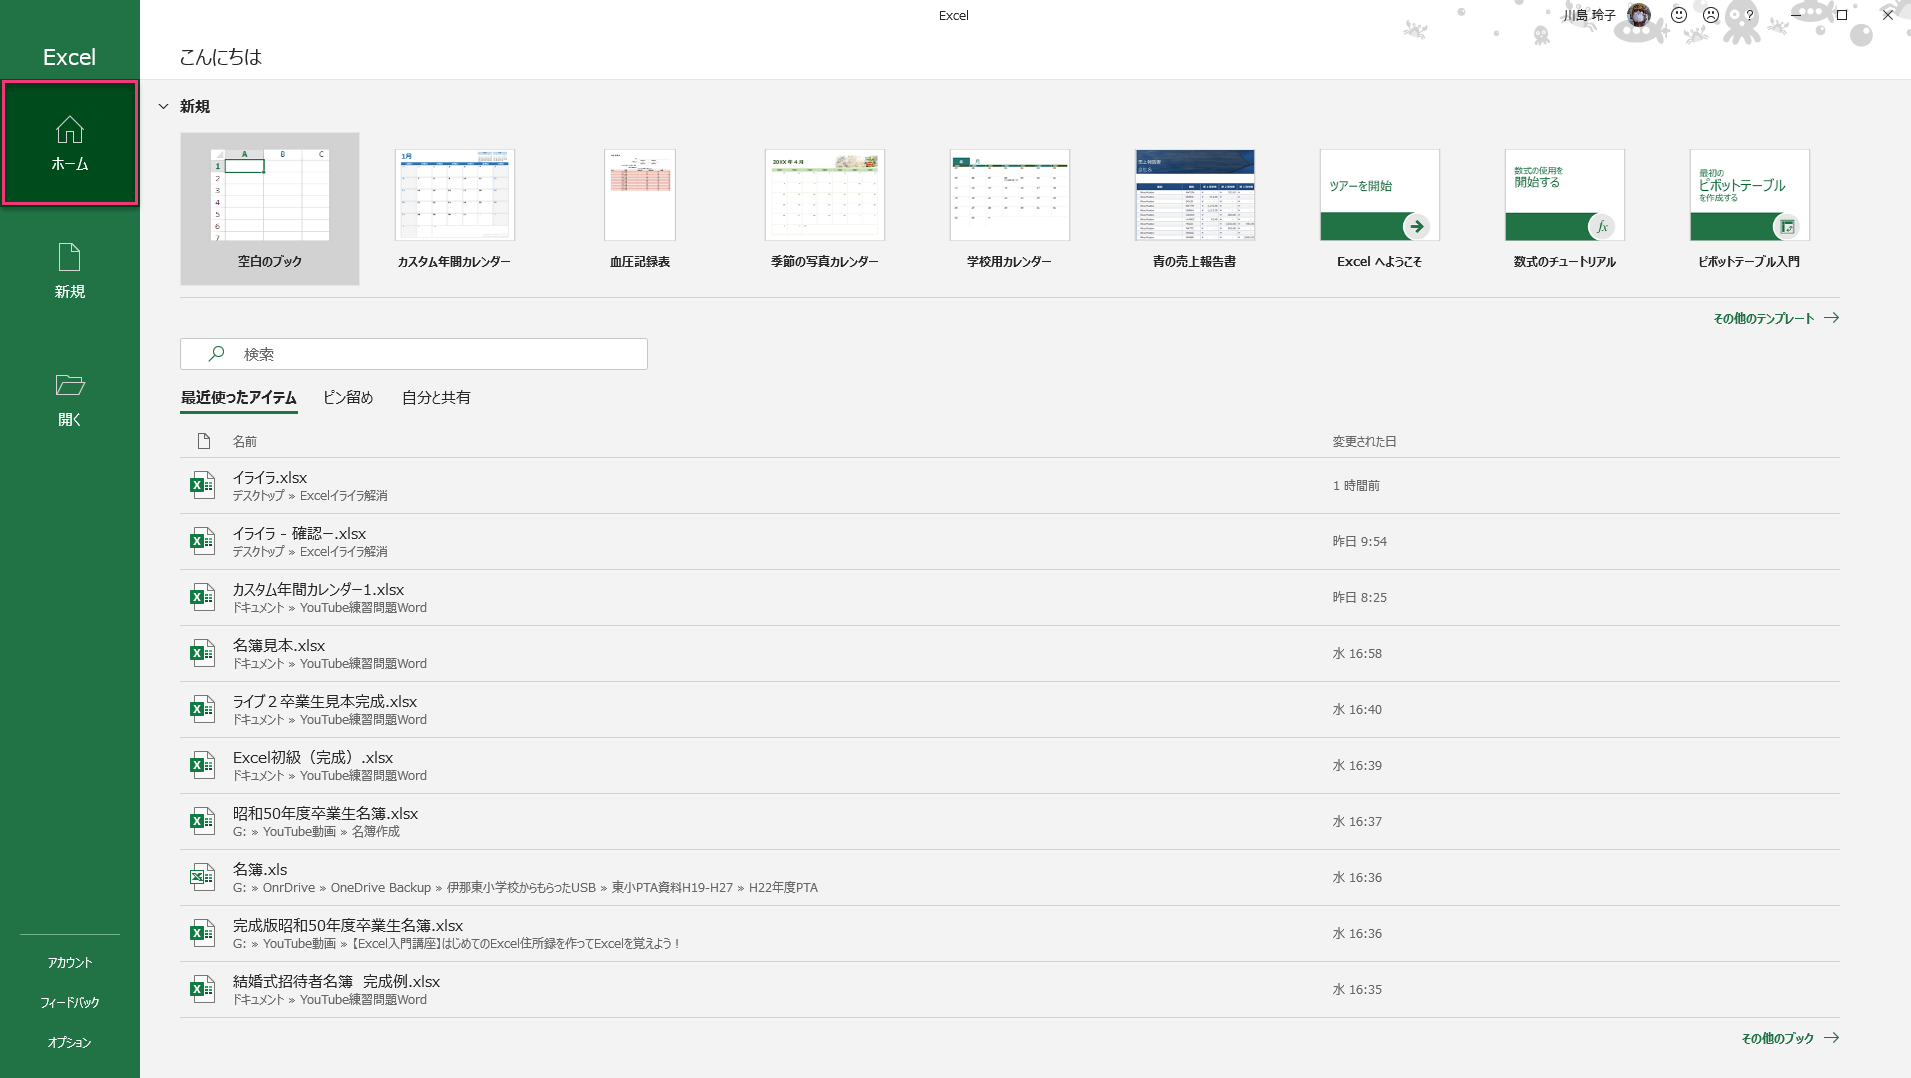Sort by 変更された日 column header
The height and width of the screenshot is (1078, 1911).
pos(1364,441)
